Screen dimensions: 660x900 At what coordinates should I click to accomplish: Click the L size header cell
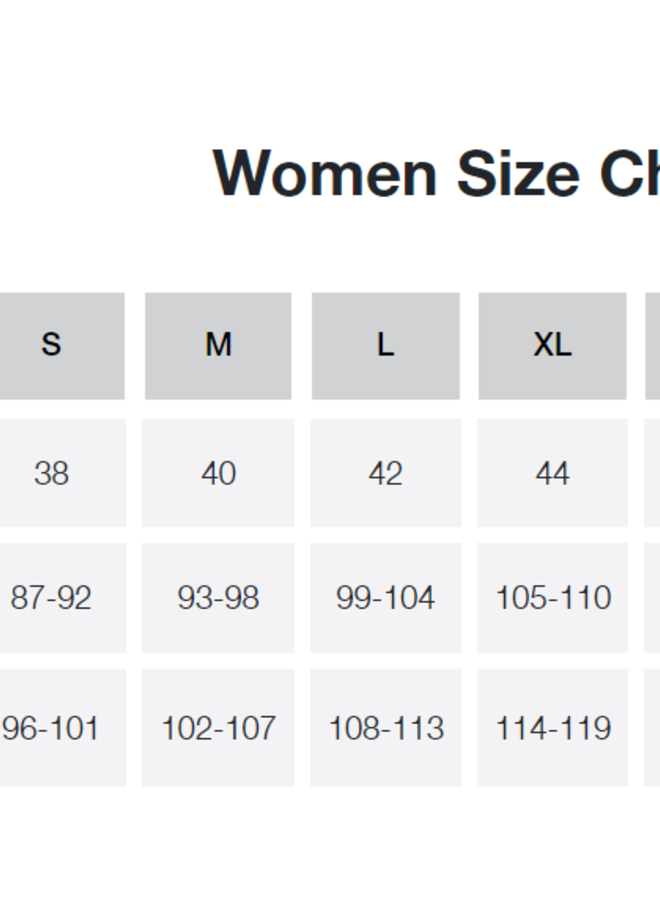385,345
